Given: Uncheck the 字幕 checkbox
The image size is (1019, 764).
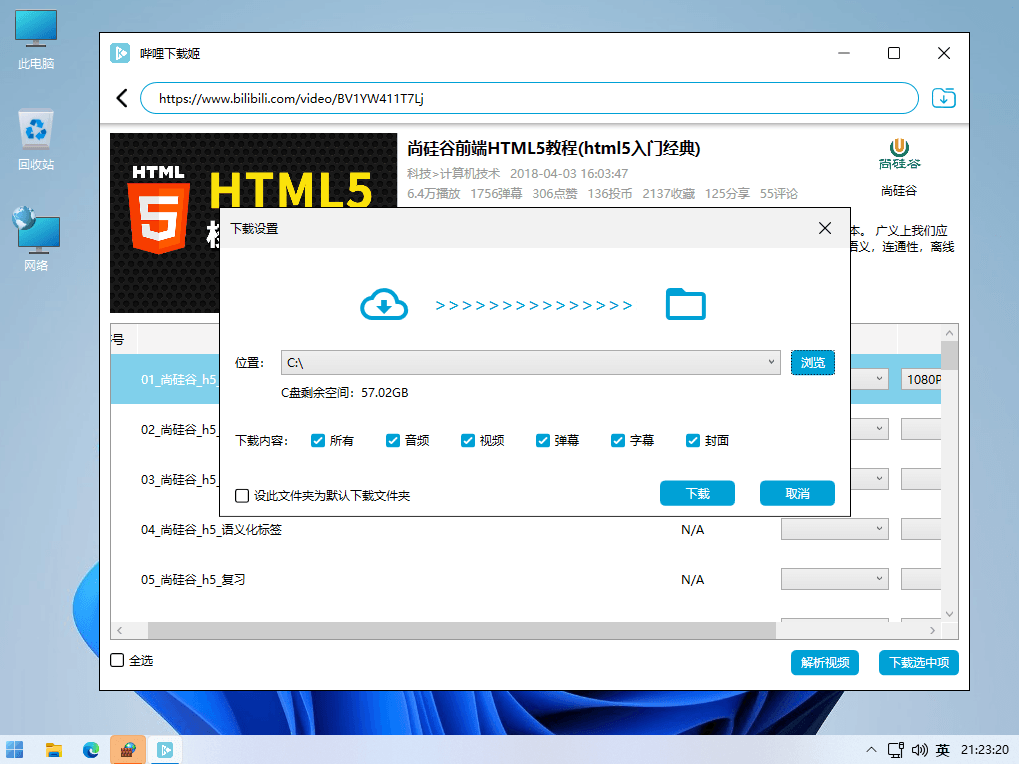Looking at the screenshot, I should click(x=618, y=440).
